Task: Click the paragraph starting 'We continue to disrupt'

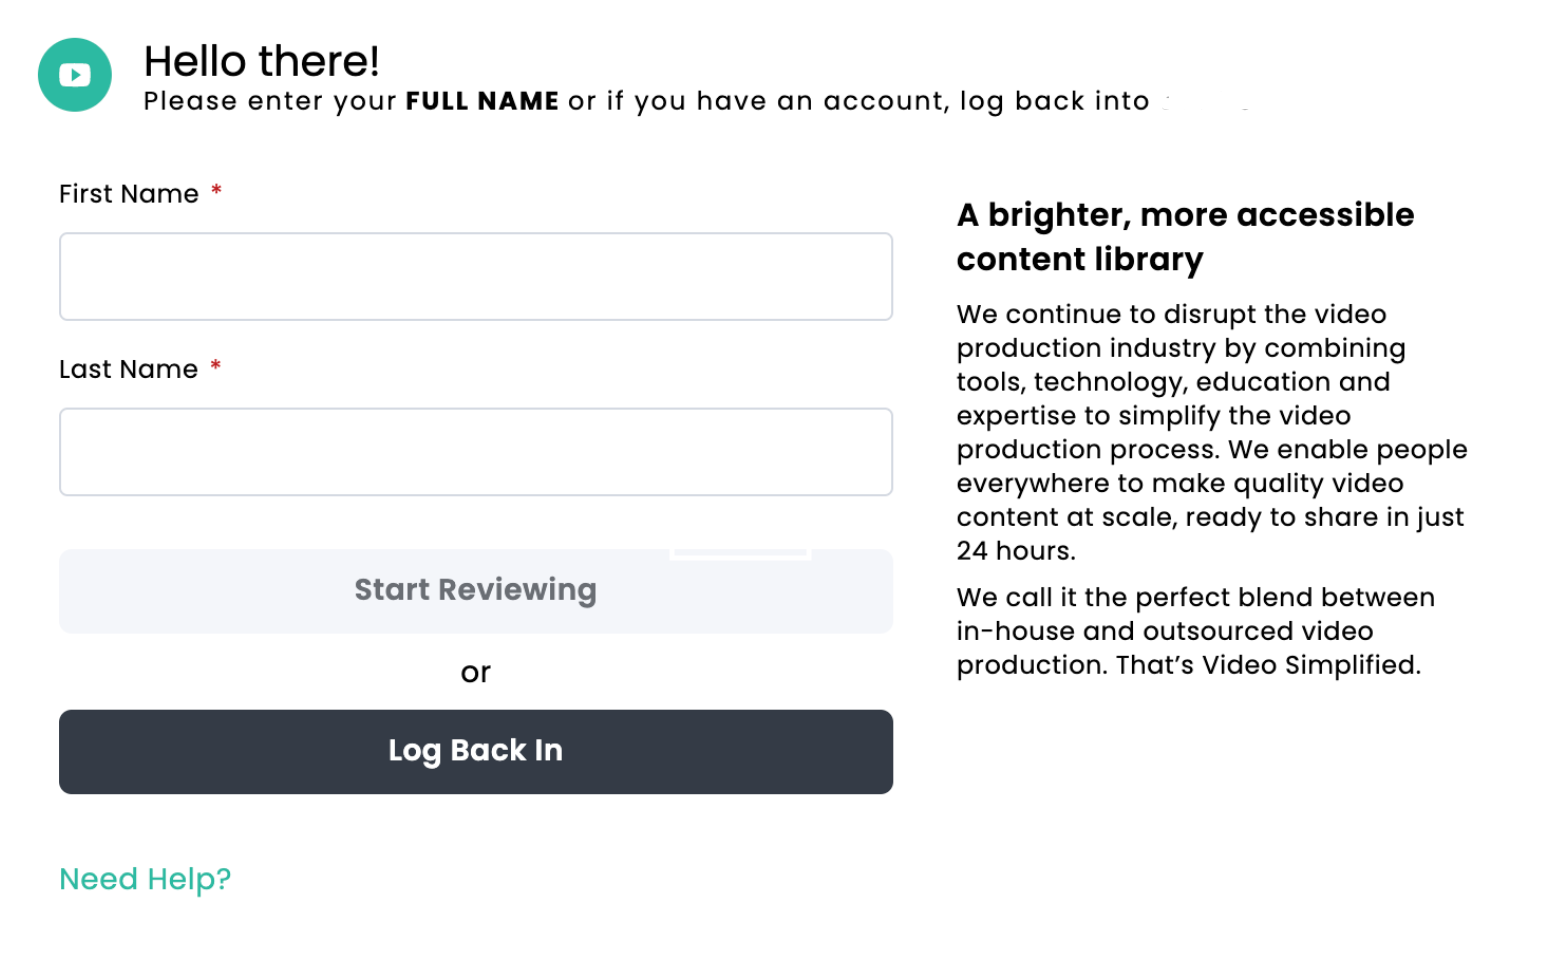Action: (x=1212, y=432)
